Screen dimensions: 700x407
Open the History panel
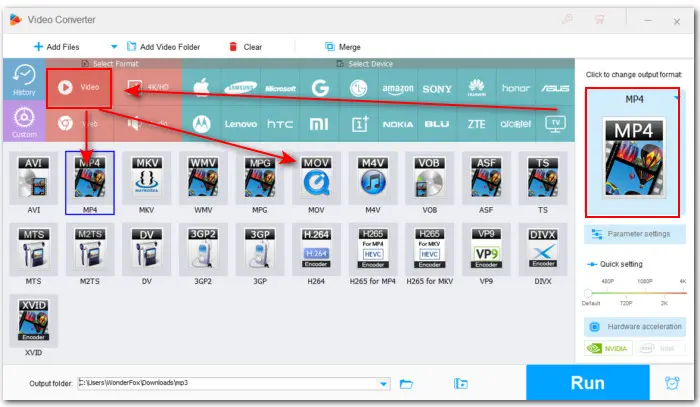point(24,79)
